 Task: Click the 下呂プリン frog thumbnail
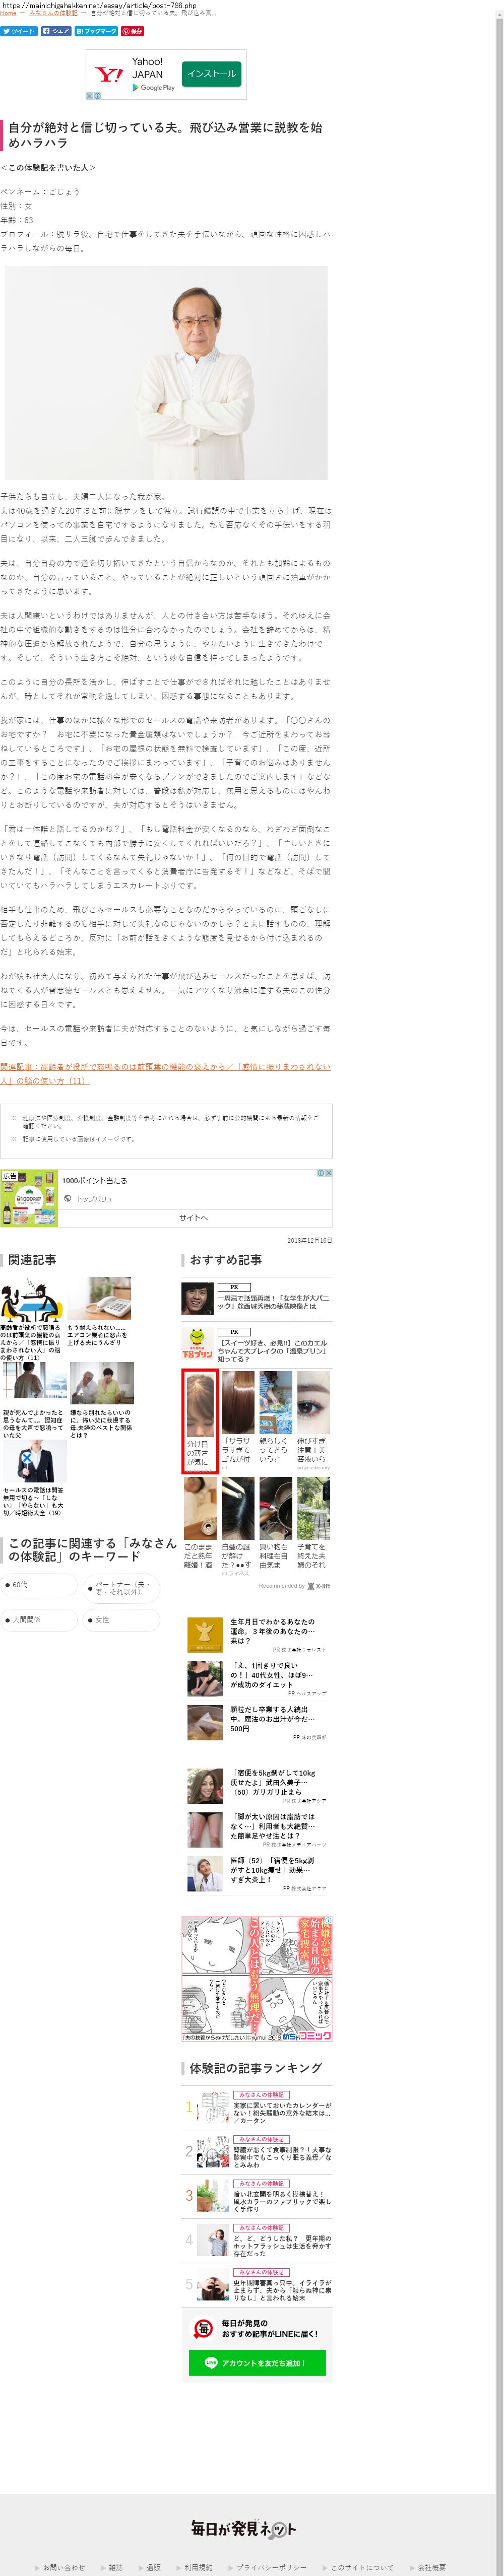point(198,1344)
